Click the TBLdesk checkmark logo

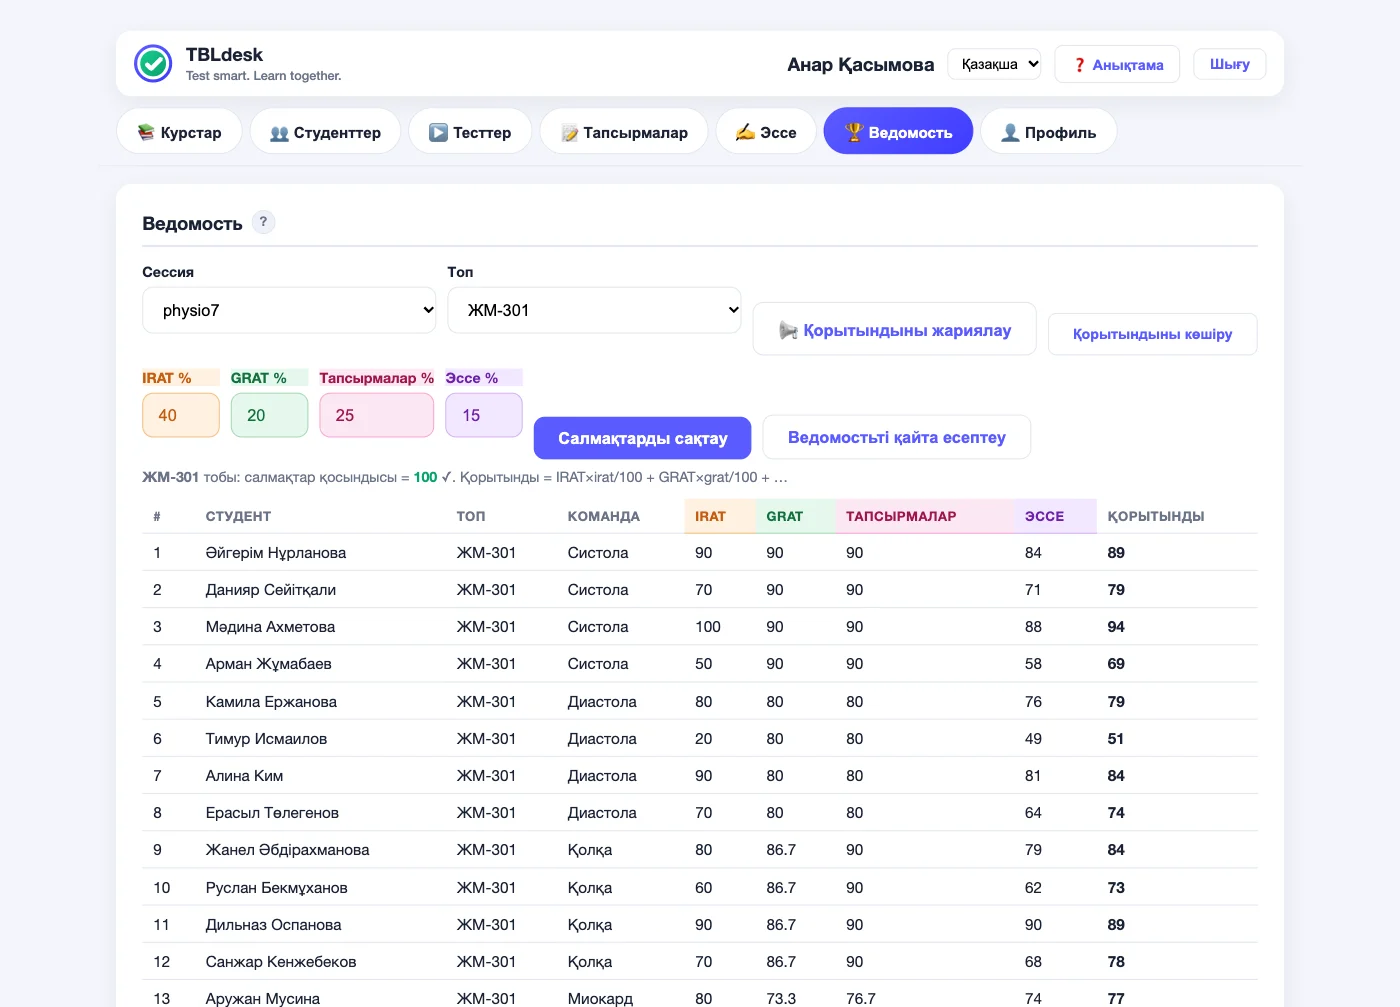153,64
